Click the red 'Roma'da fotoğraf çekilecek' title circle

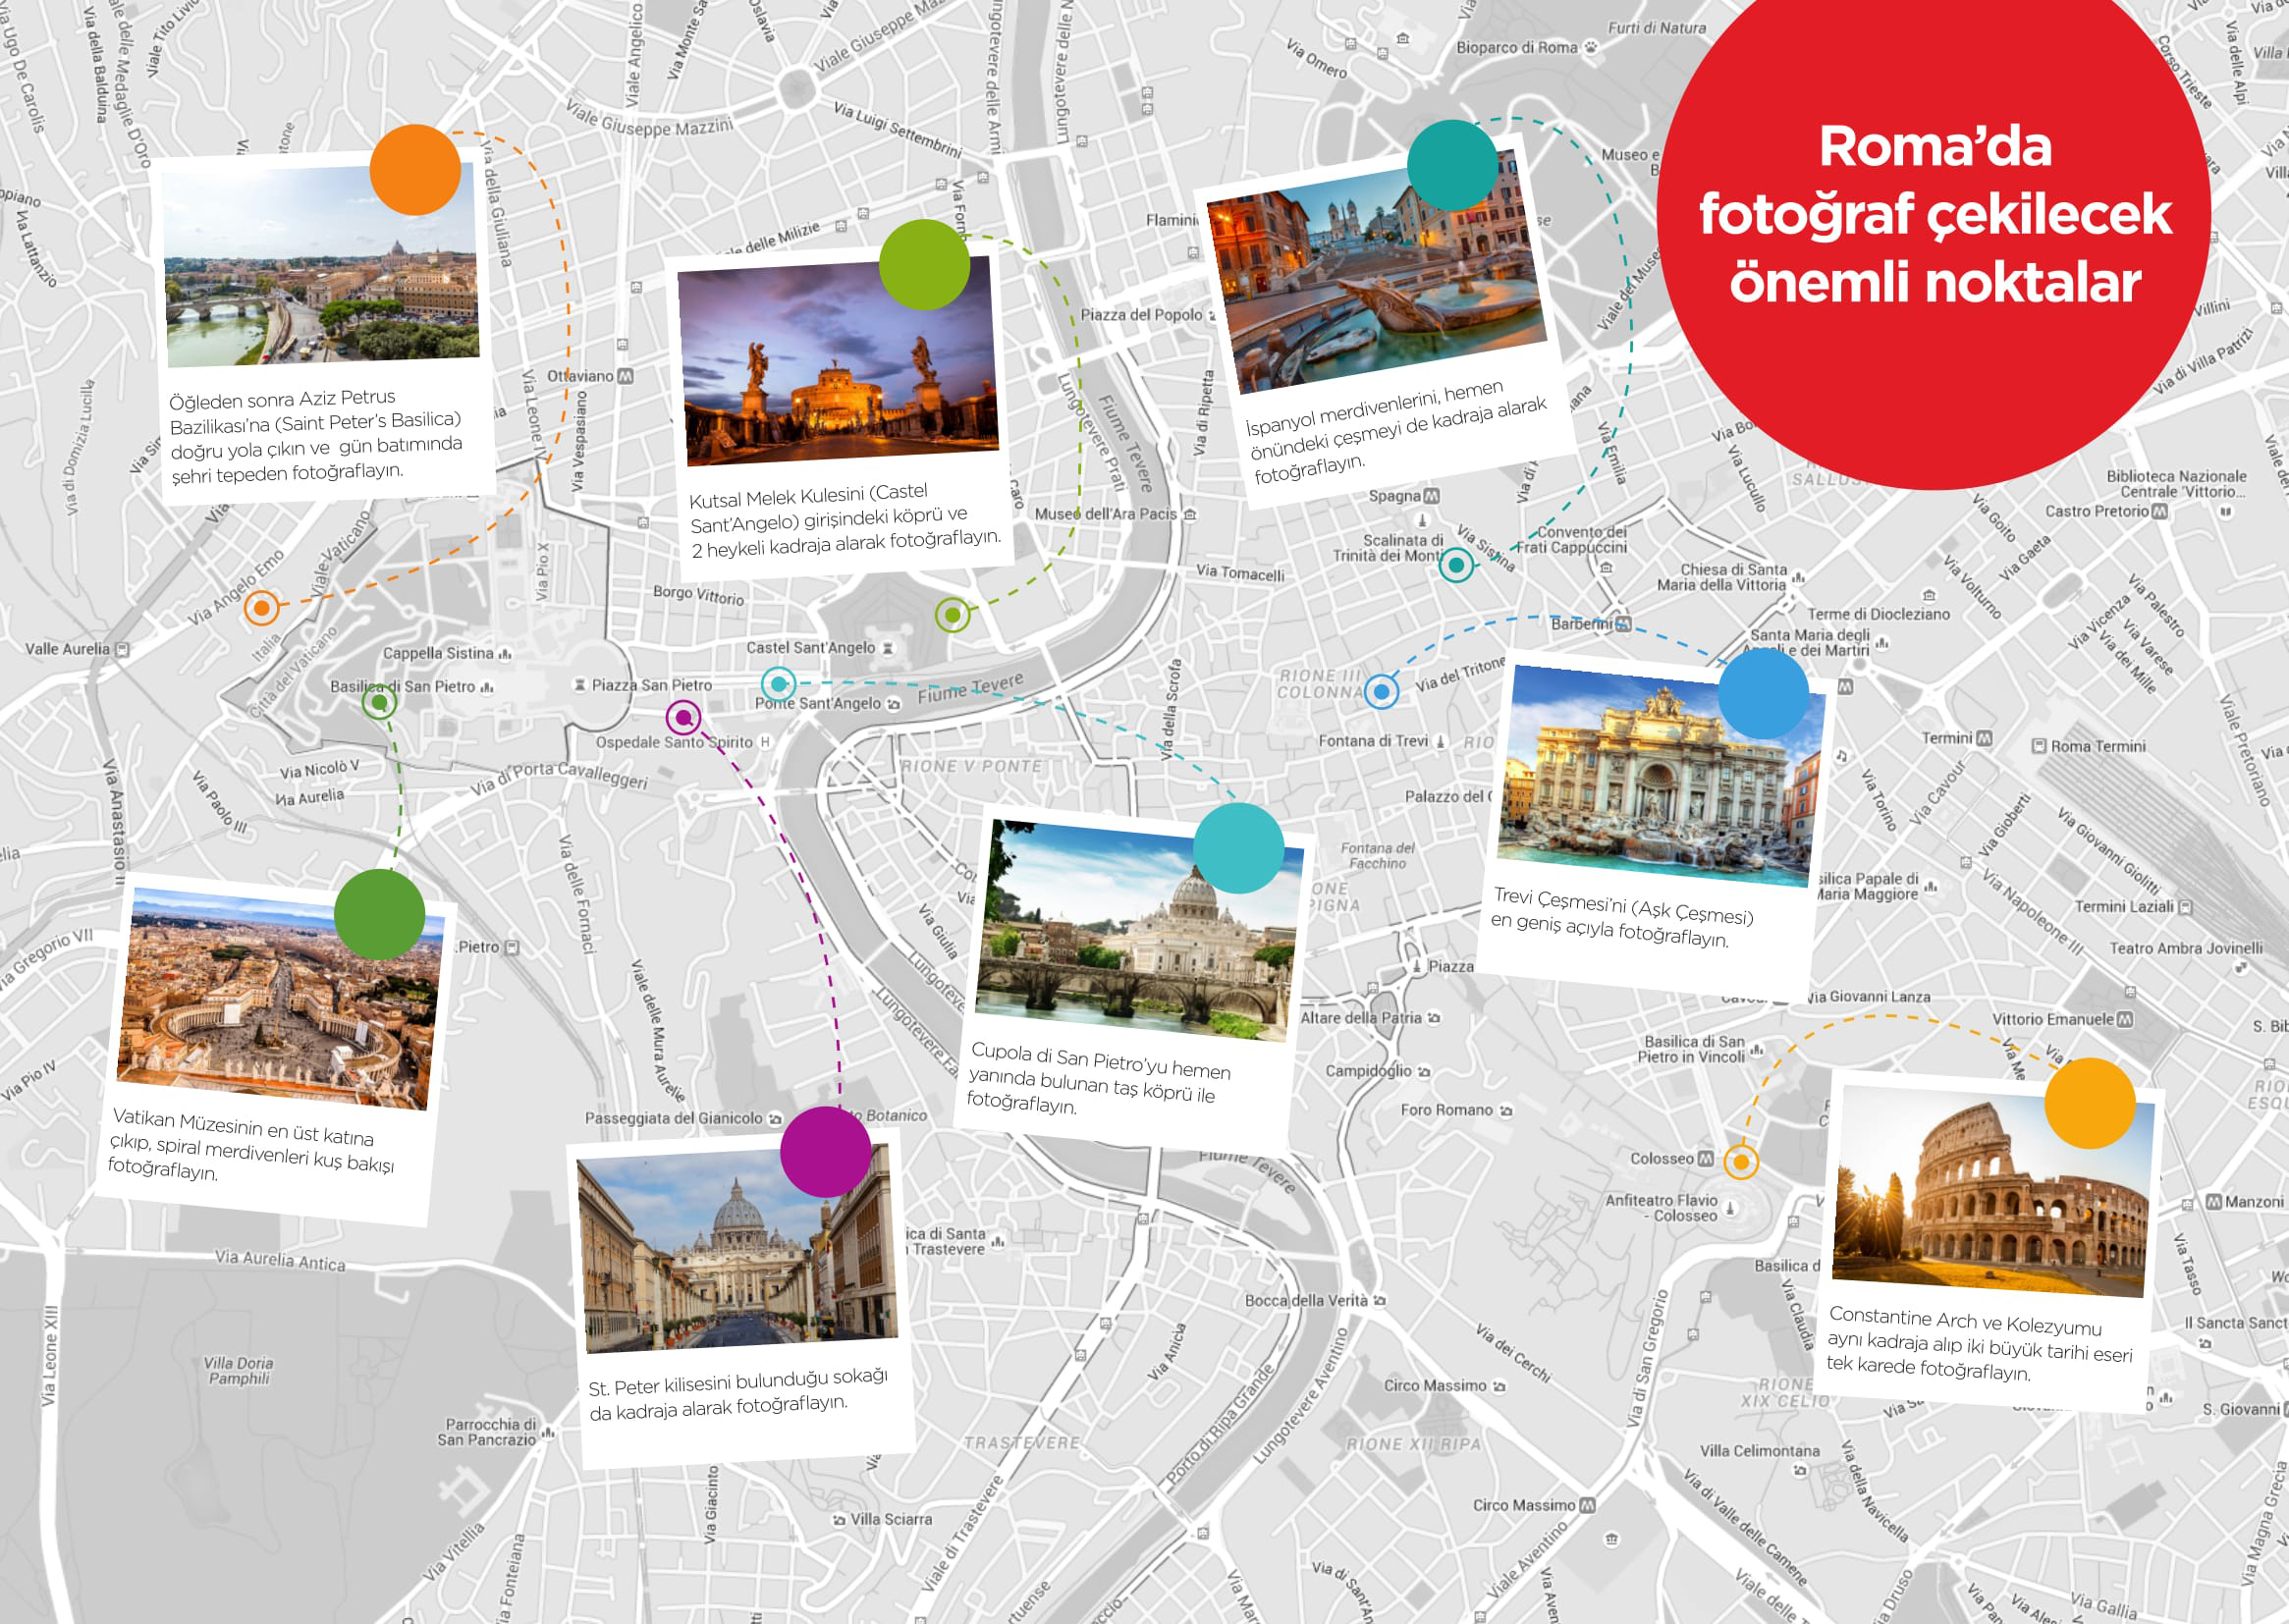pos(1934,214)
